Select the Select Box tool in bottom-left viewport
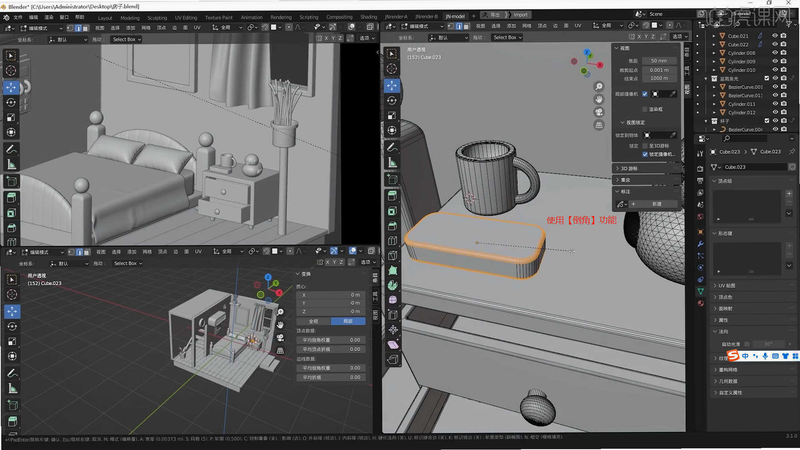Image resolution: width=800 pixels, height=450 pixels. (12, 279)
